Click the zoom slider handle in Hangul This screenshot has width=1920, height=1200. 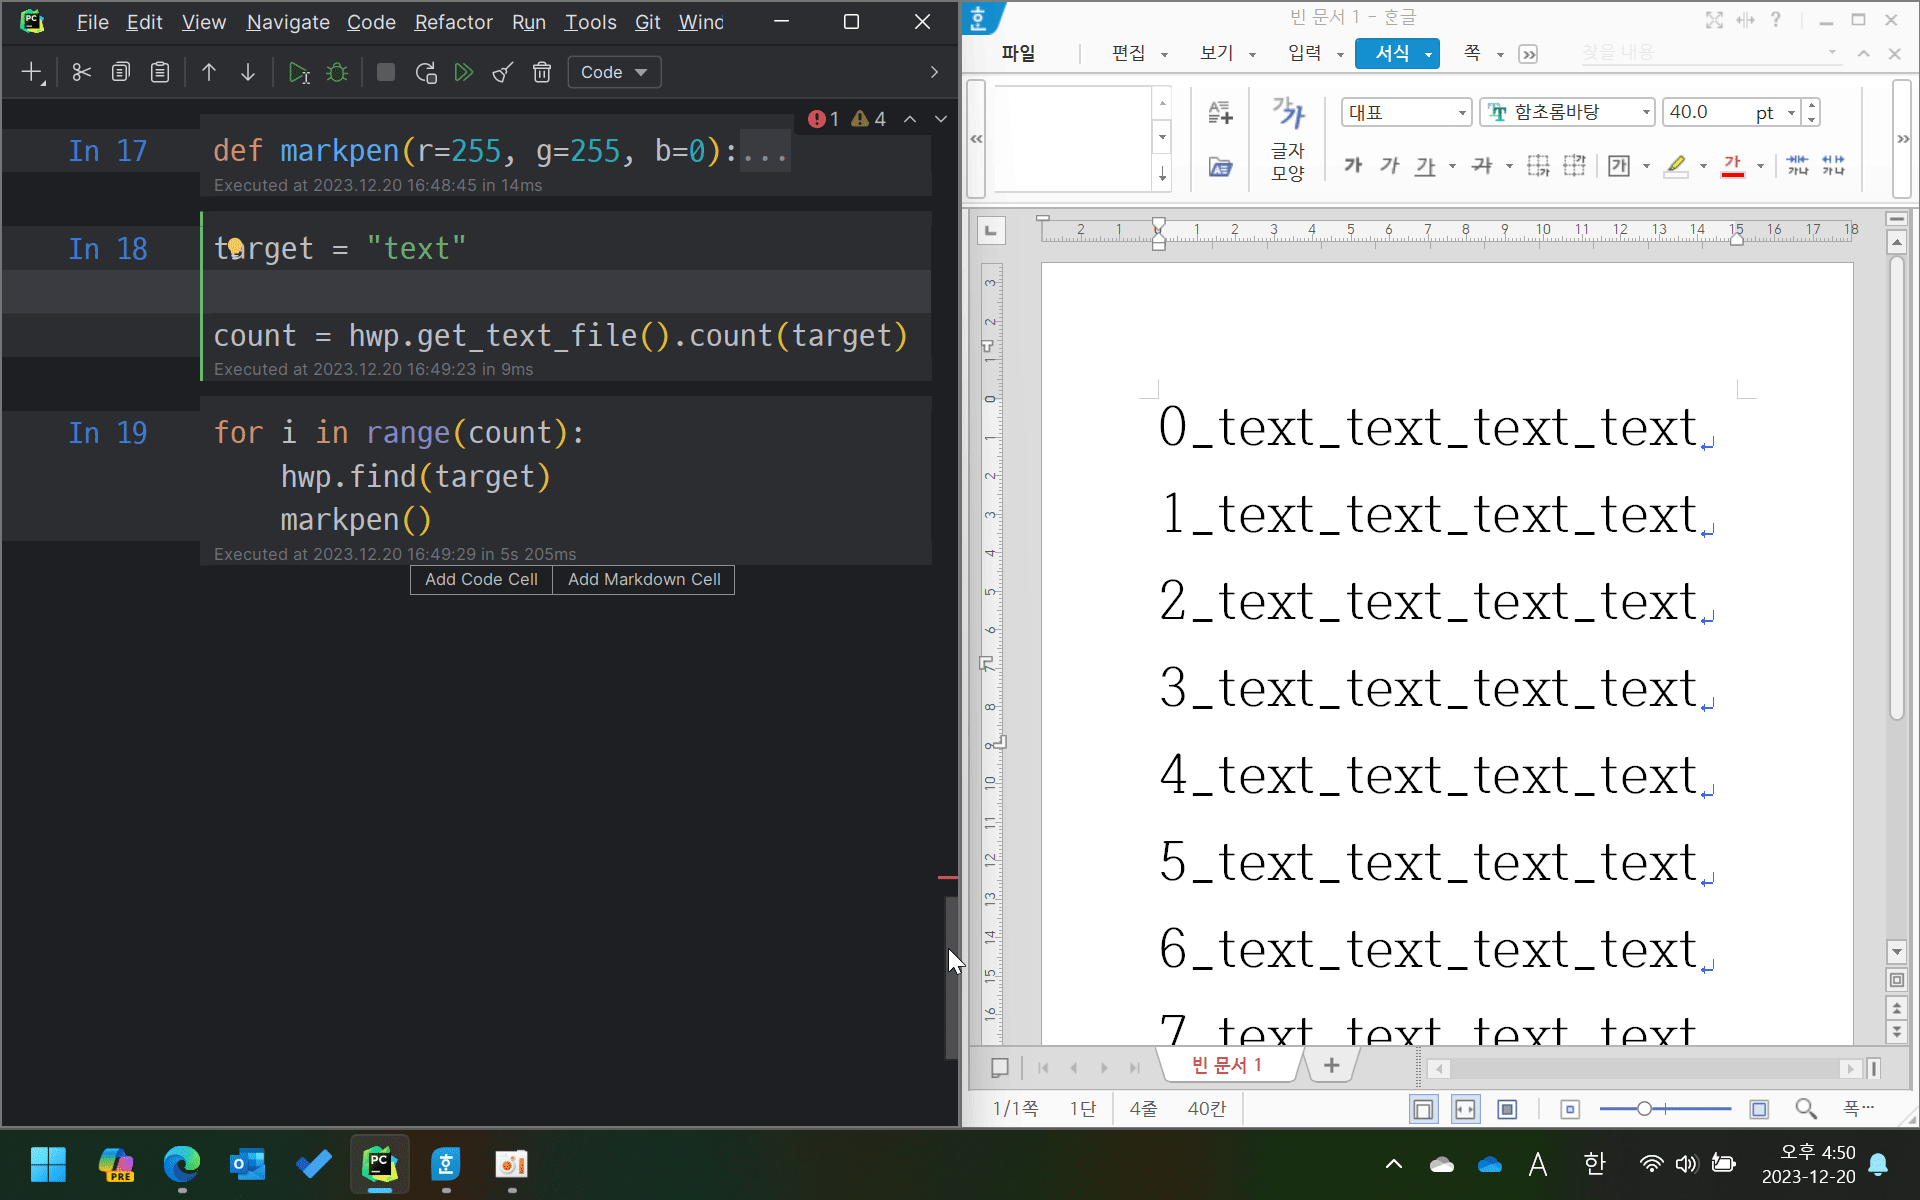[1644, 1109]
